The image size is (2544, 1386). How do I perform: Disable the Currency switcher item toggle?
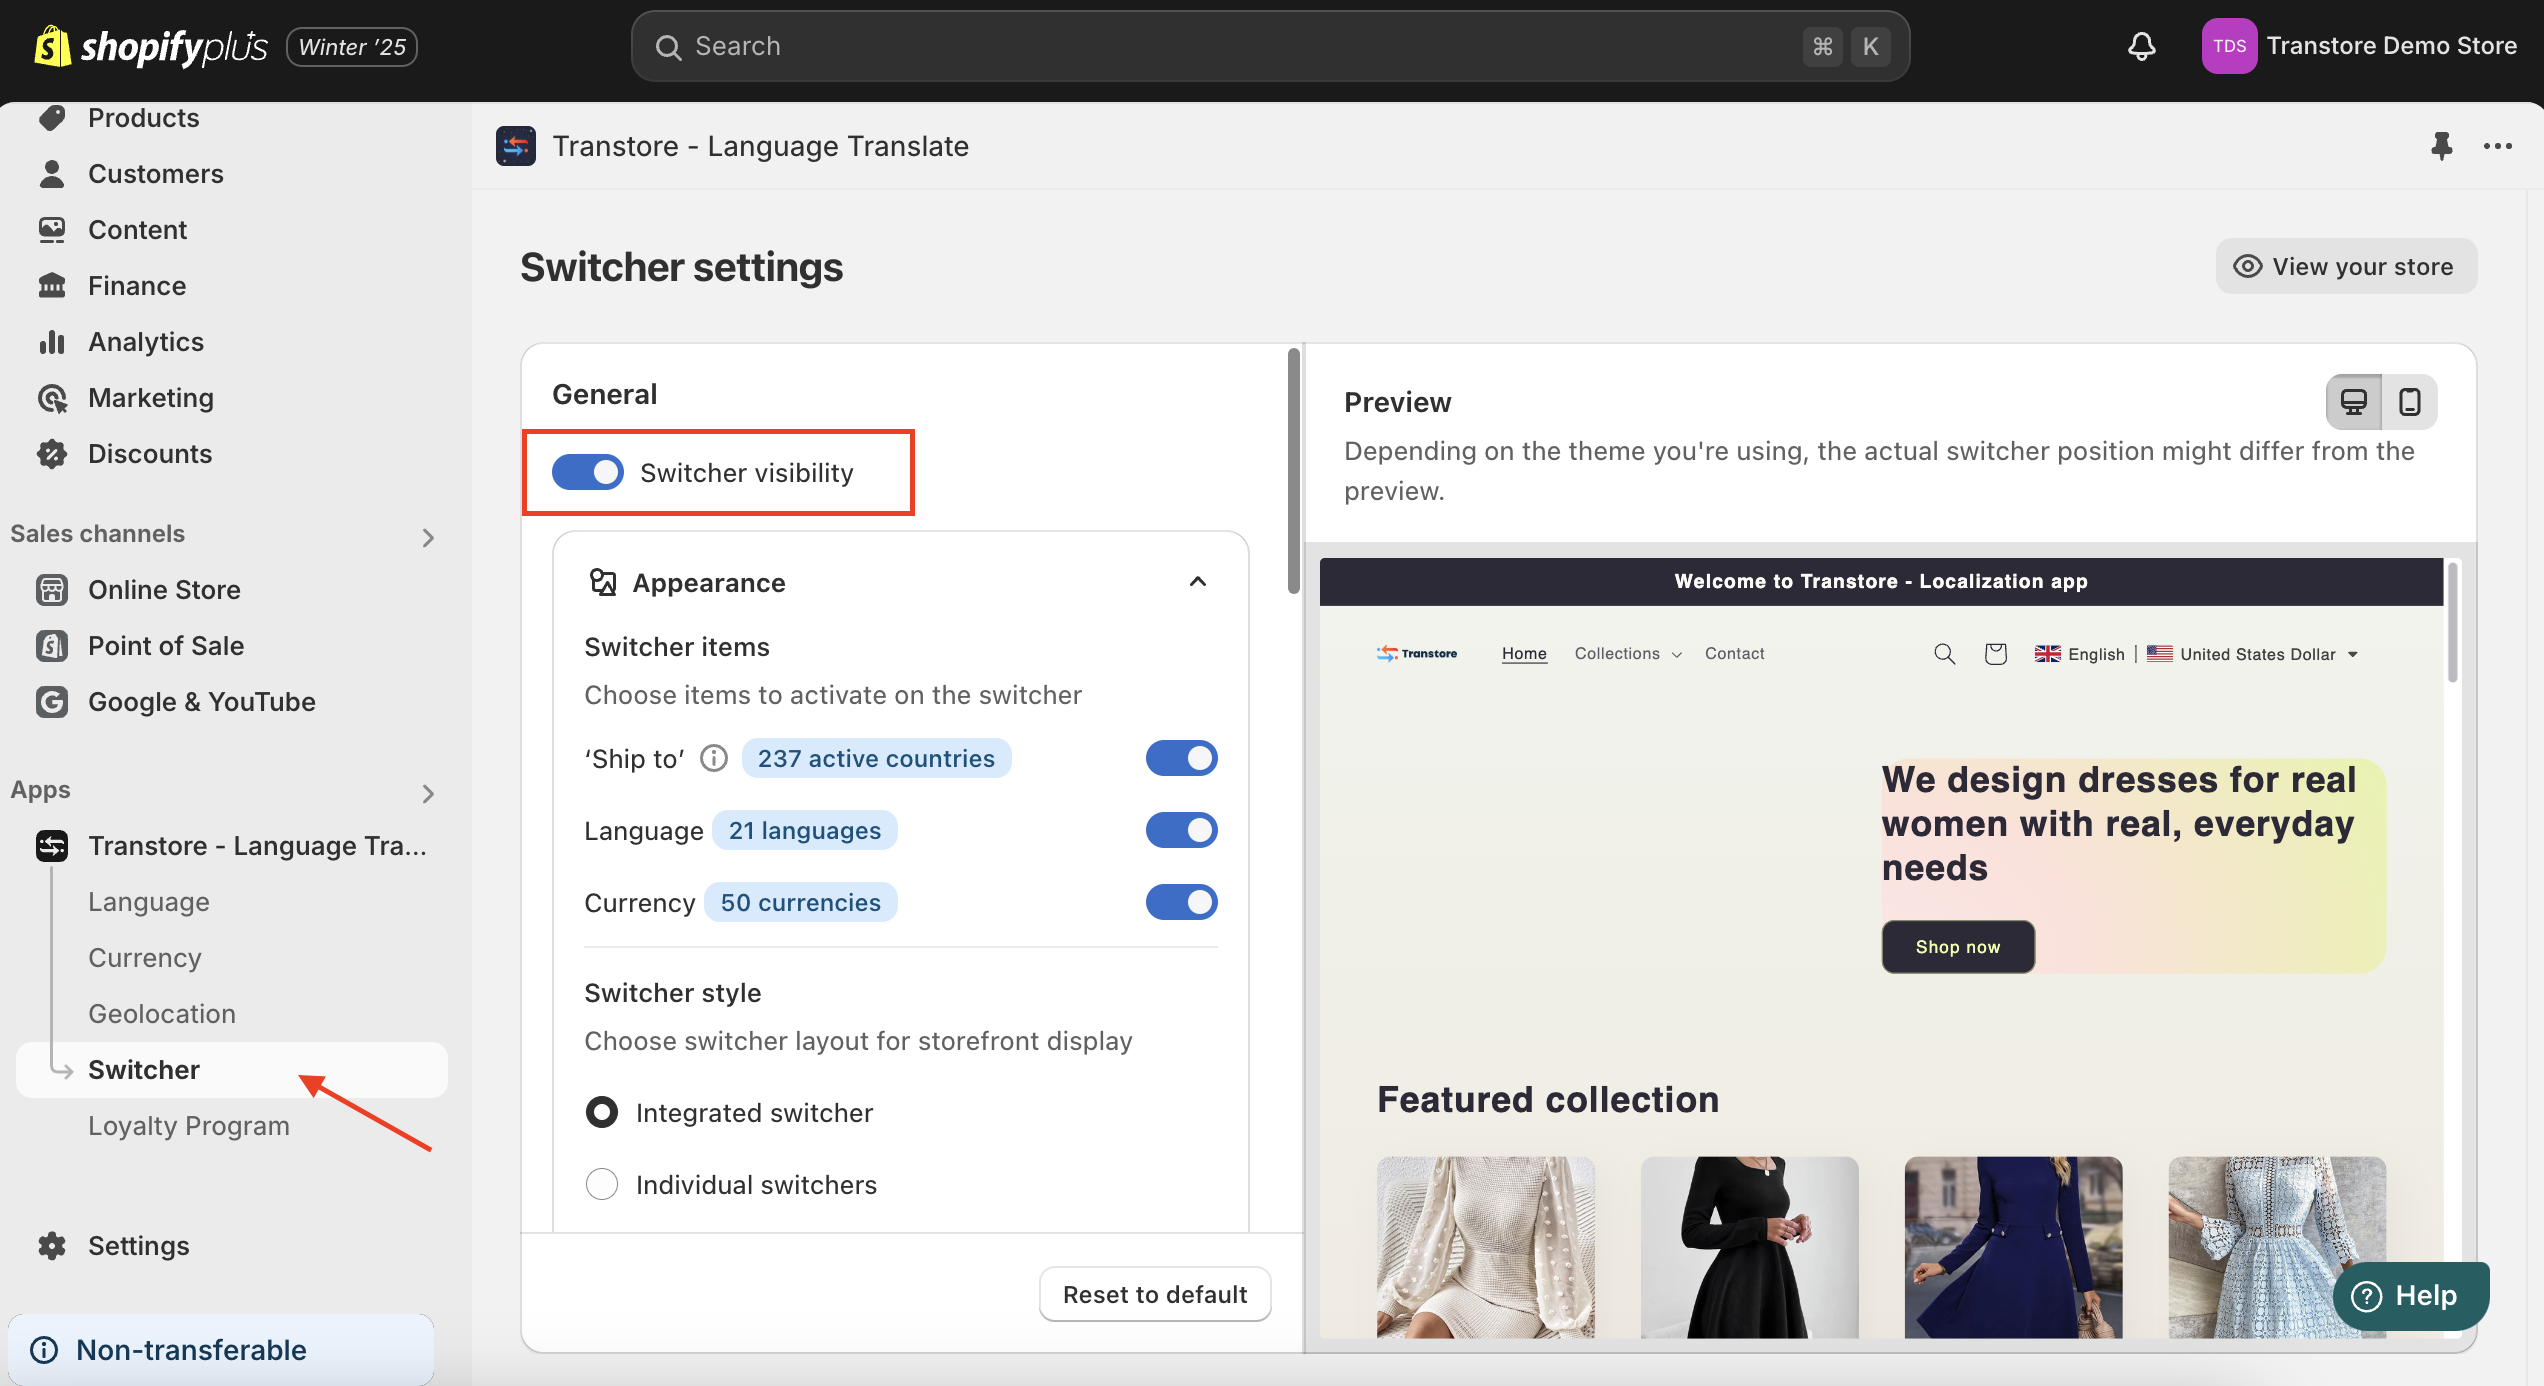pyautogui.click(x=1181, y=902)
